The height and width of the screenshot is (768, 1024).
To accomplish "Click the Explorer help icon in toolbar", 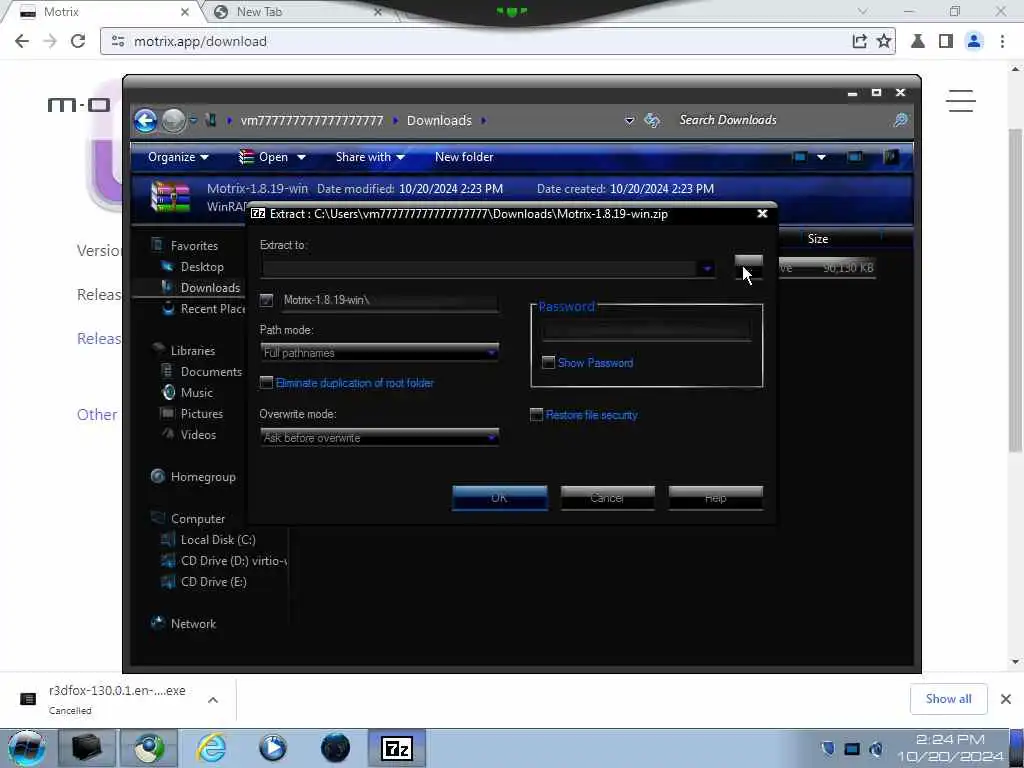I will point(891,157).
